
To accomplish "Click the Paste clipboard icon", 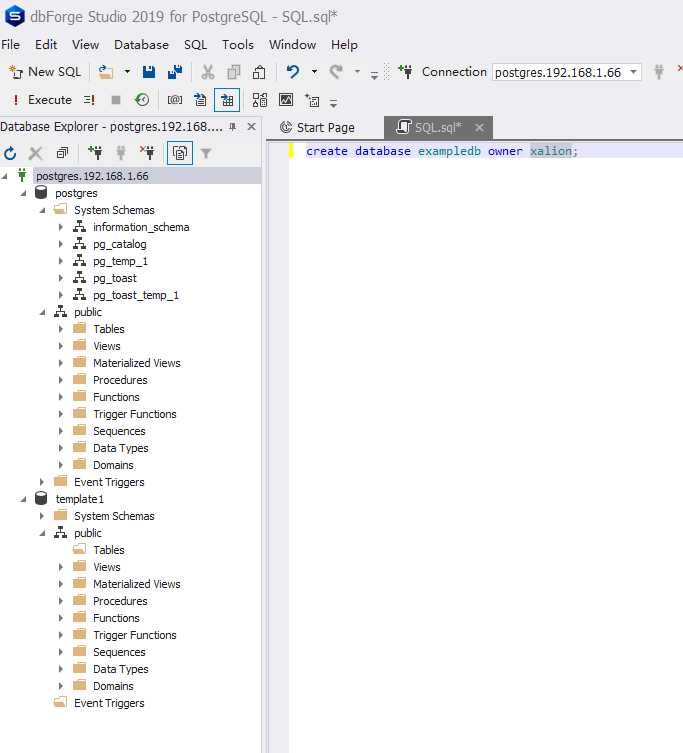I will pyautogui.click(x=259, y=72).
